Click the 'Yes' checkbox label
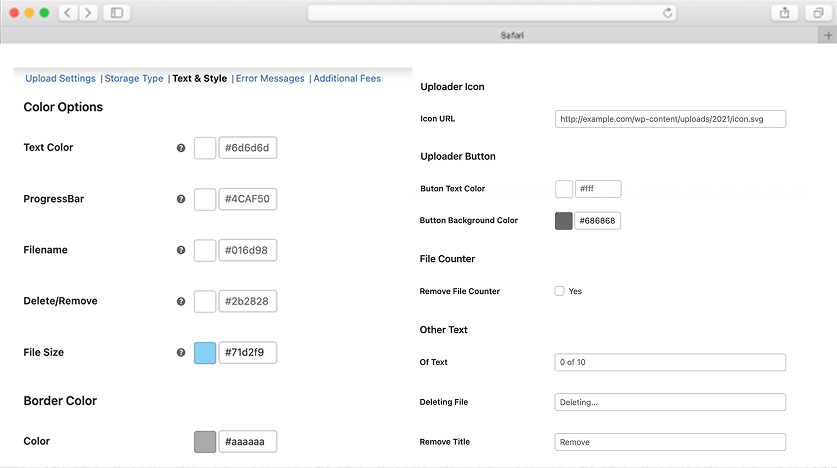The height and width of the screenshot is (468, 837). 575,291
